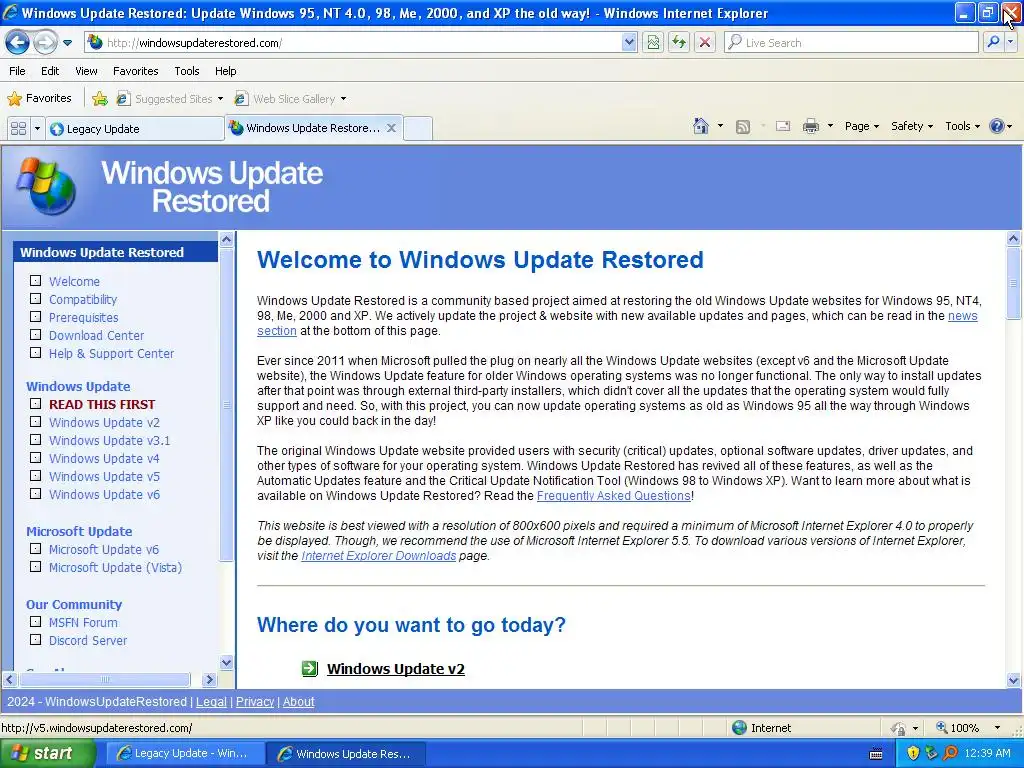Viewport: 1024px width, 768px height.
Task: Open the zoom level 100% dropdown
Action: tap(997, 728)
